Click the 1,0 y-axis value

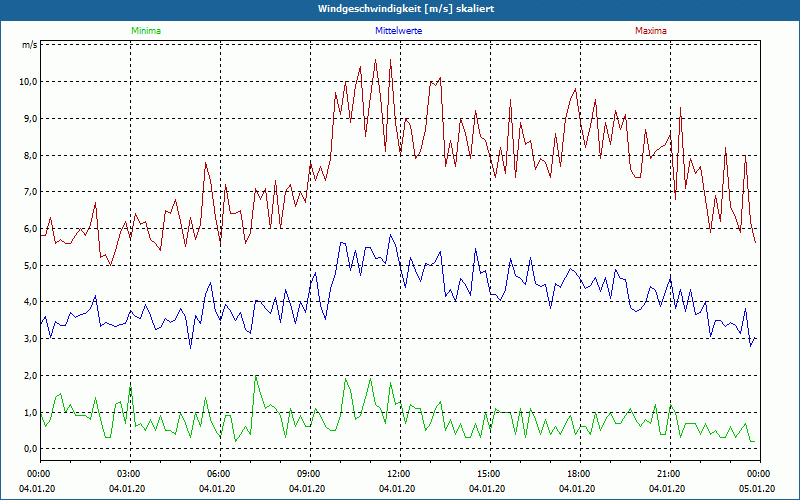point(29,412)
